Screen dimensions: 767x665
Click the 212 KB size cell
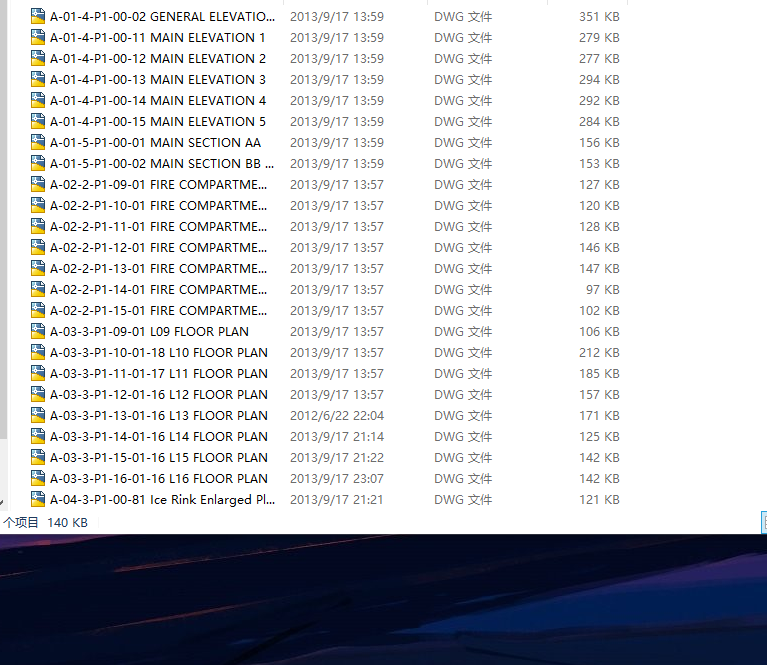(599, 353)
